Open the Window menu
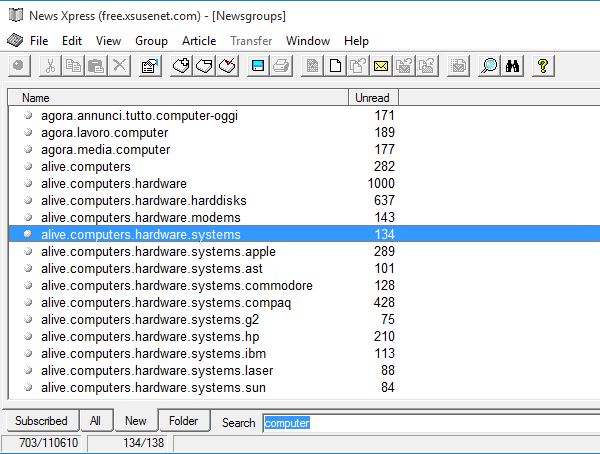Viewport: 600px width, 454px height. (x=308, y=41)
